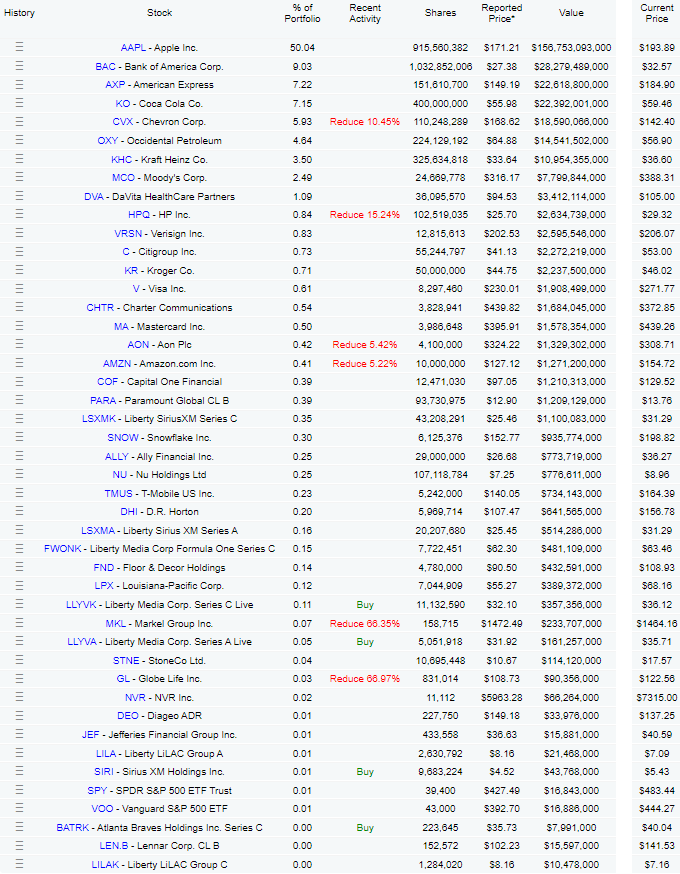Sort by Reported Price header
Image resolution: width=680 pixels, height=874 pixels.
pyautogui.click(x=502, y=13)
